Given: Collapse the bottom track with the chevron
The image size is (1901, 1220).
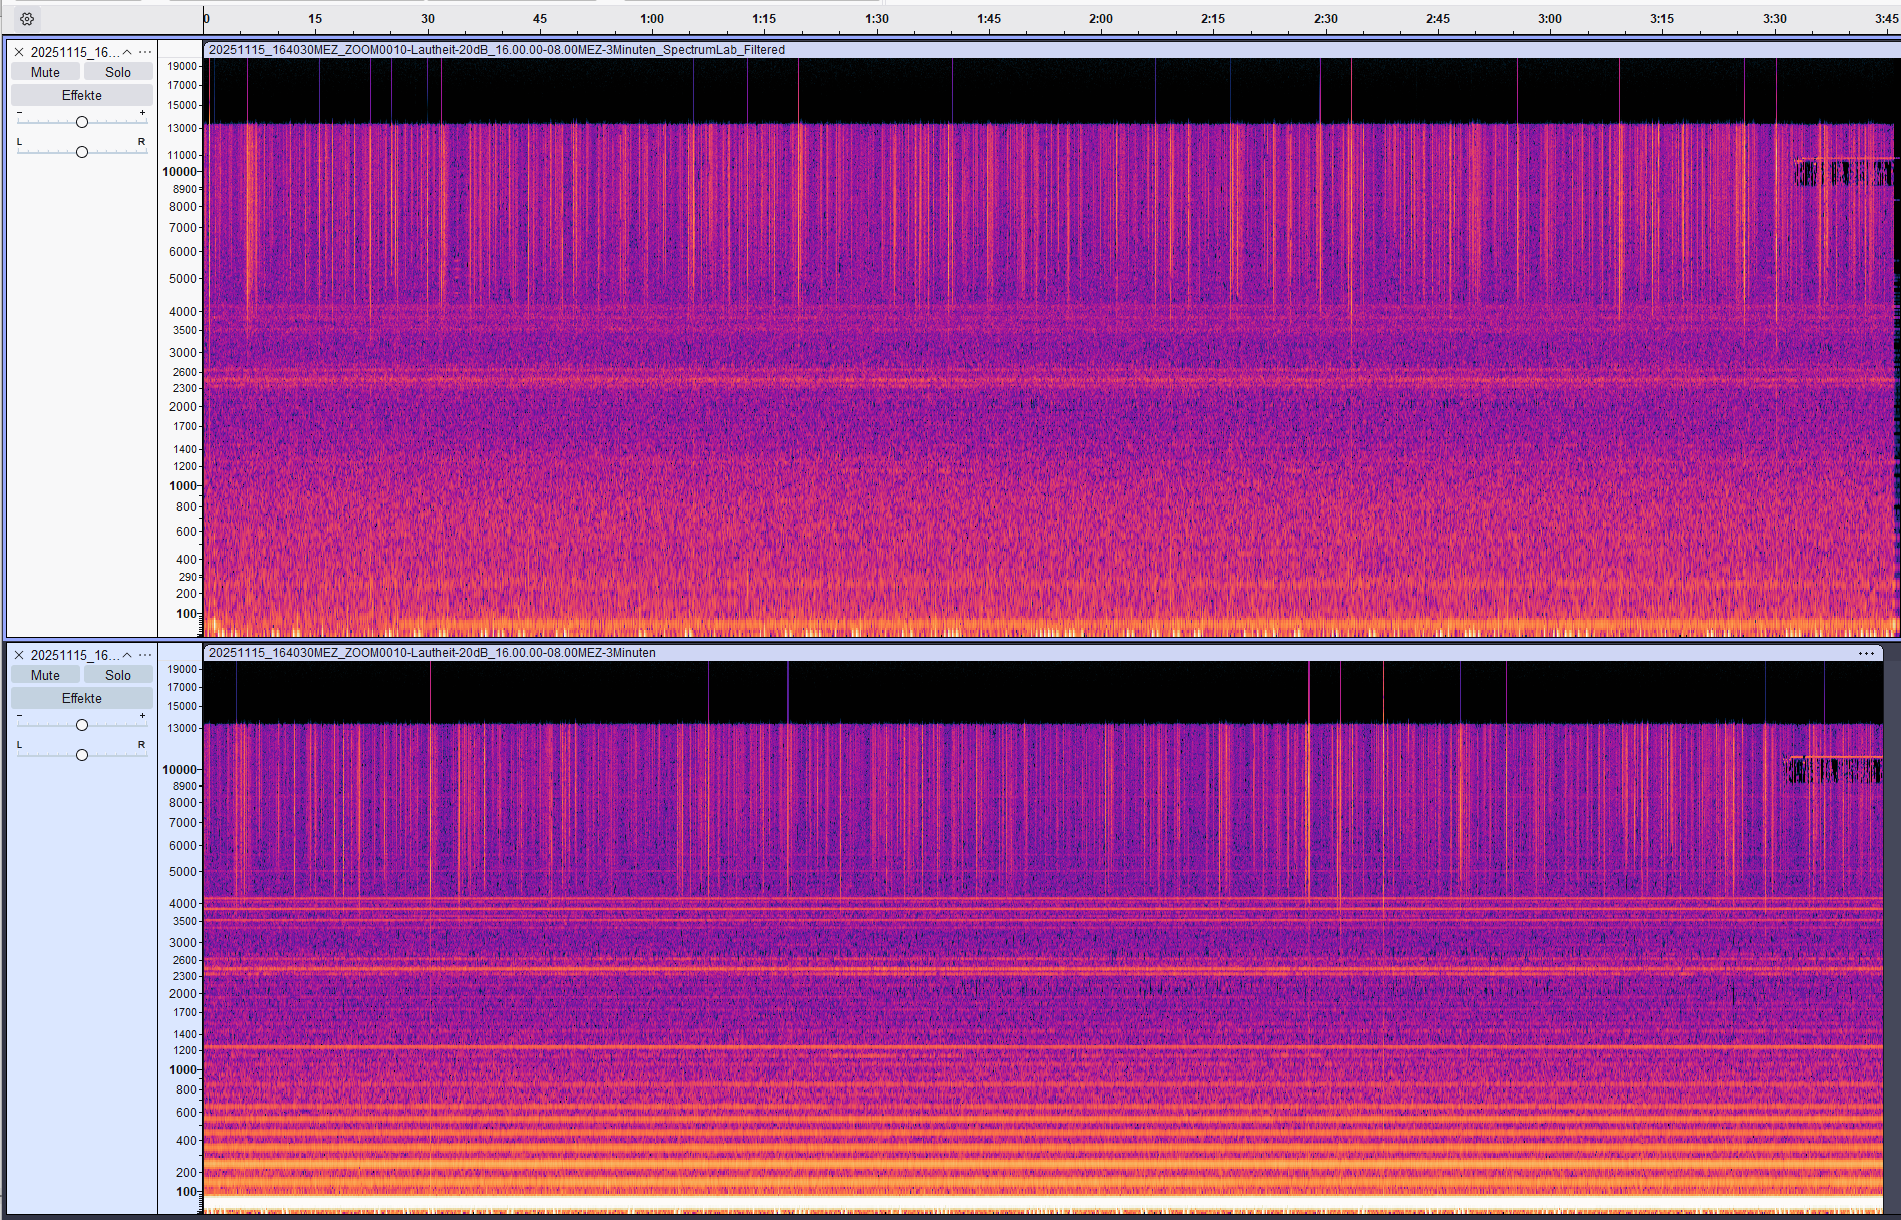Looking at the screenshot, I should click(x=127, y=655).
